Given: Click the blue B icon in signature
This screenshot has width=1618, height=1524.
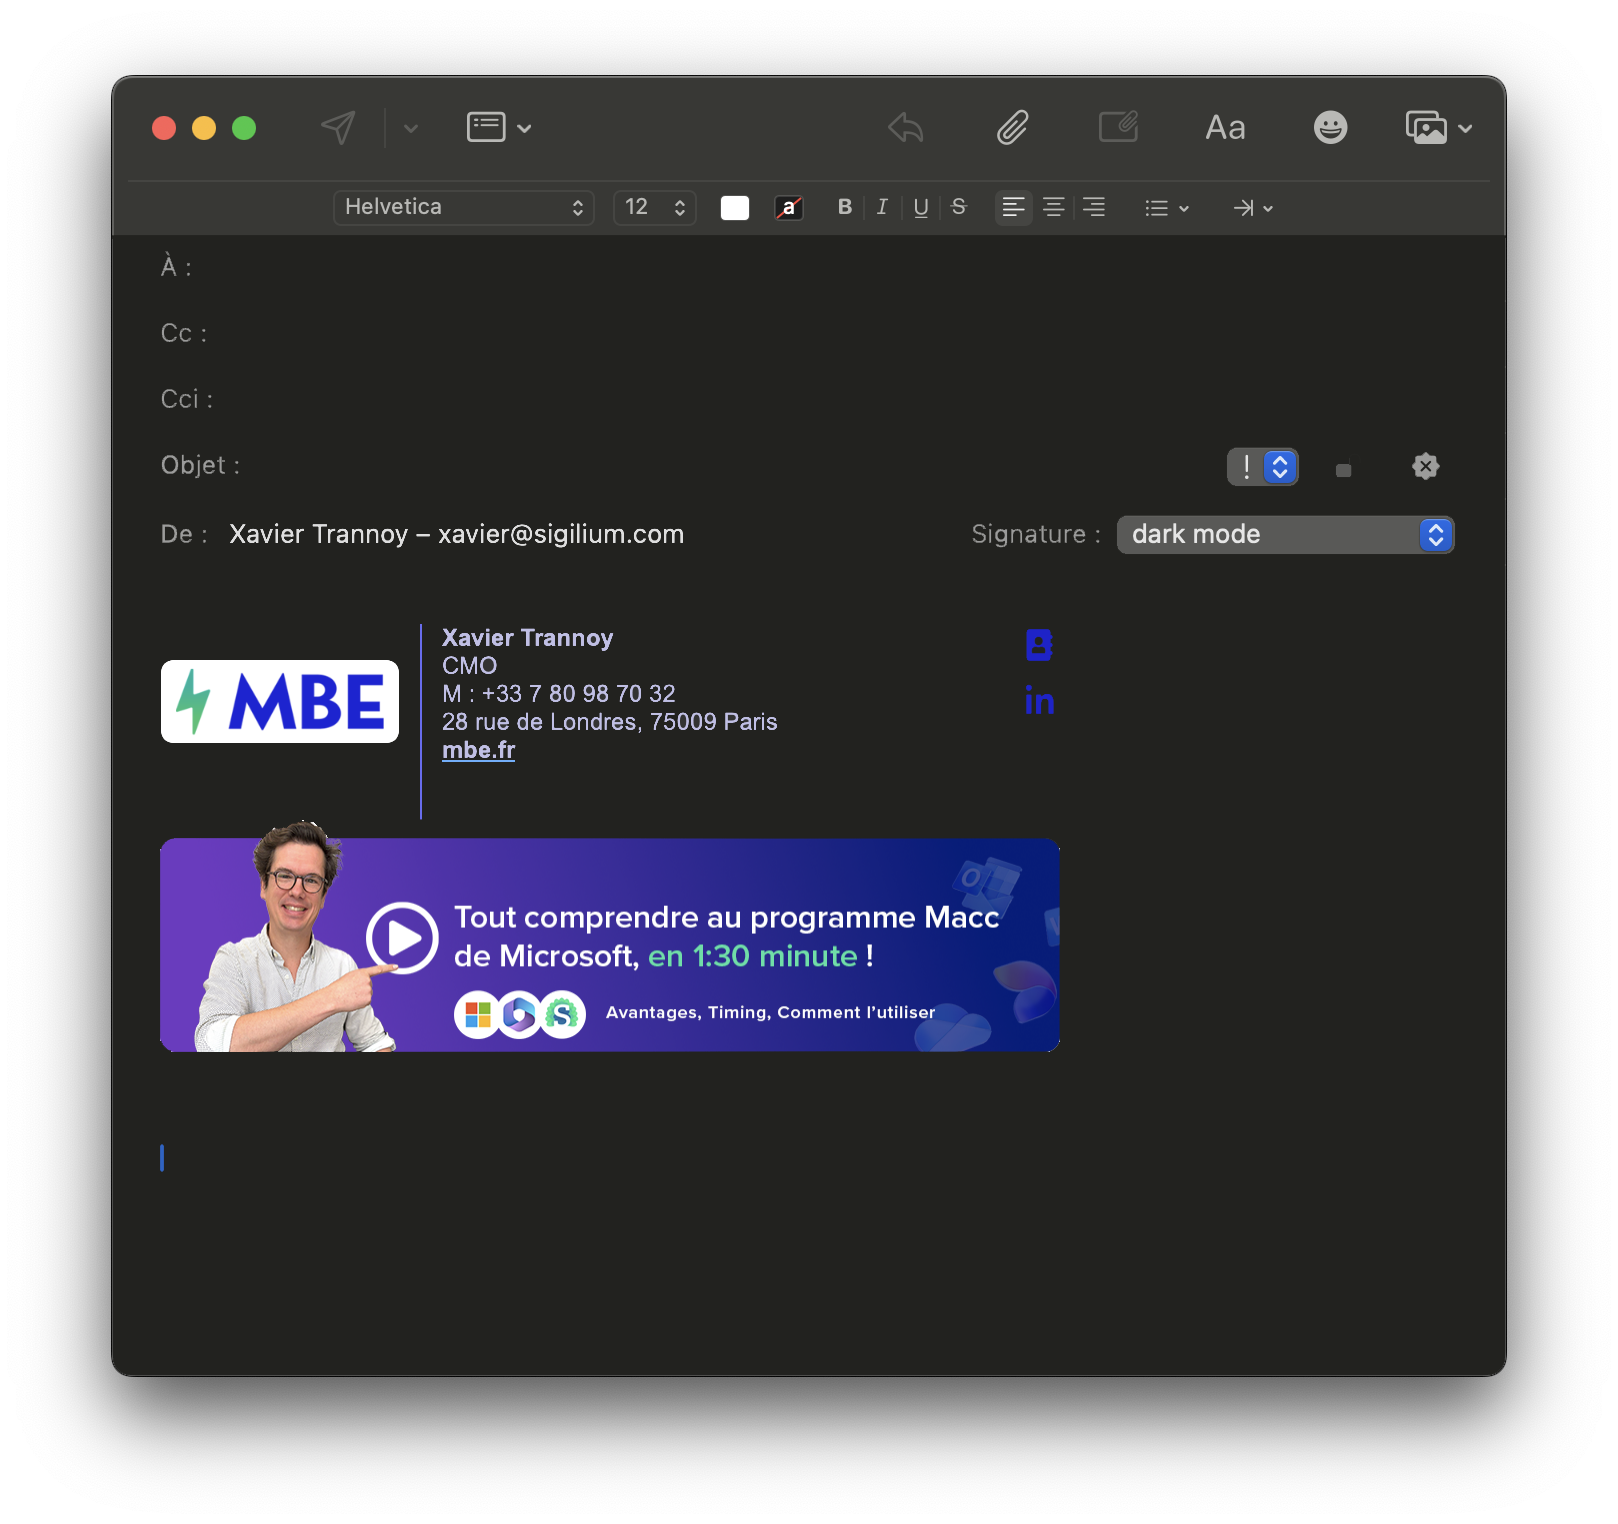Looking at the screenshot, I should [x=1039, y=646].
